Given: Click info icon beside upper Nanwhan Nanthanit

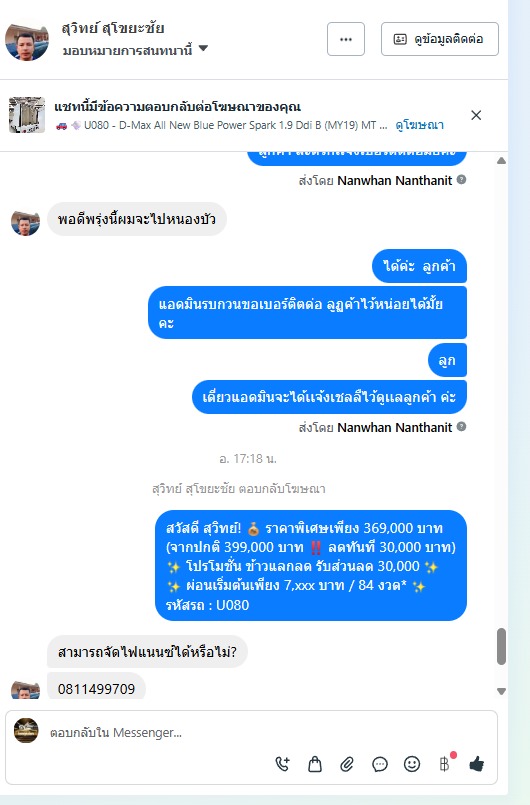Looking at the screenshot, I should click(x=461, y=180).
